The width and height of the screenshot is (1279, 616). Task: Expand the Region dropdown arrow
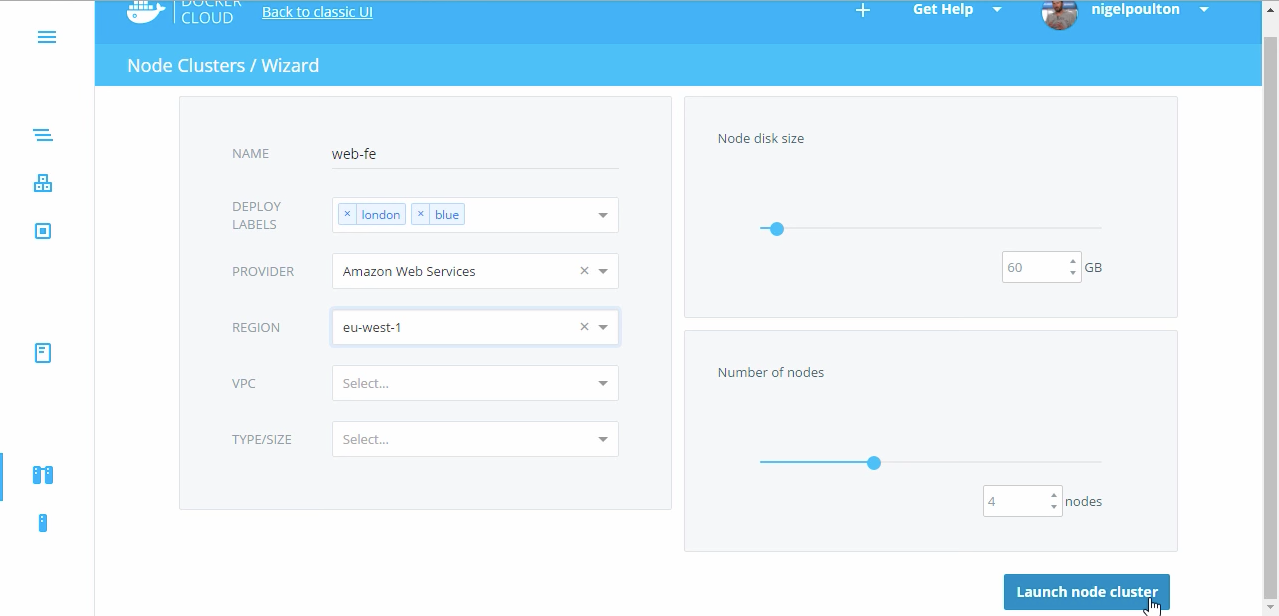(603, 327)
